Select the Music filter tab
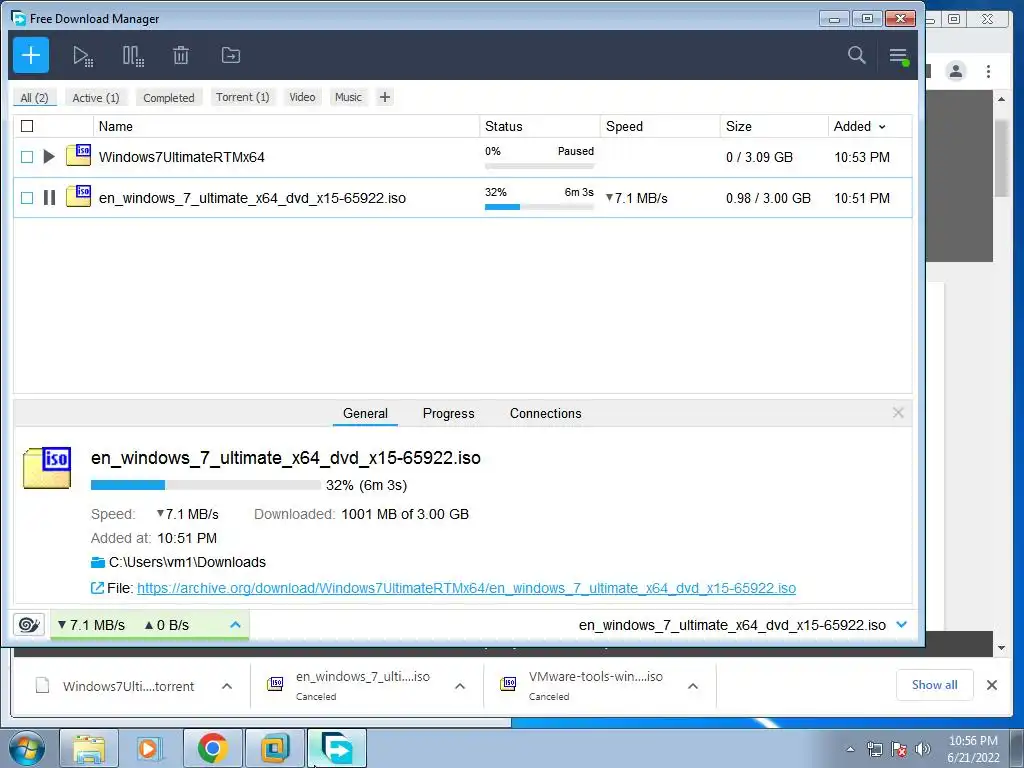Image resolution: width=1024 pixels, height=768 pixels. click(x=348, y=97)
